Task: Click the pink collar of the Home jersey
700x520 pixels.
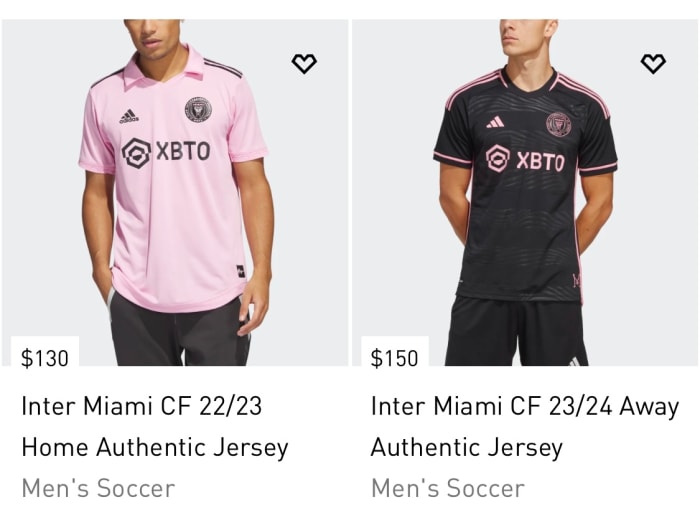Action: coord(190,64)
